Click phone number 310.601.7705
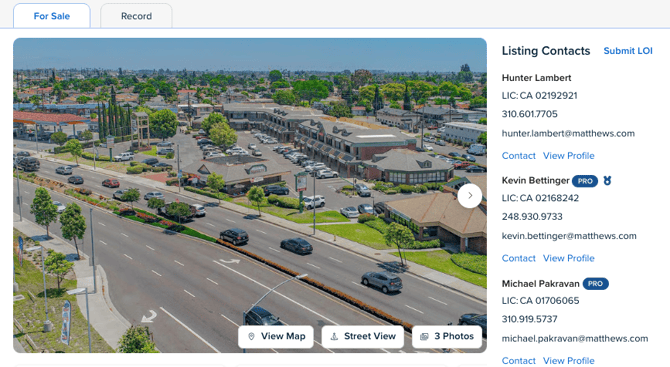The width and height of the screenshot is (670, 367). click(x=529, y=114)
